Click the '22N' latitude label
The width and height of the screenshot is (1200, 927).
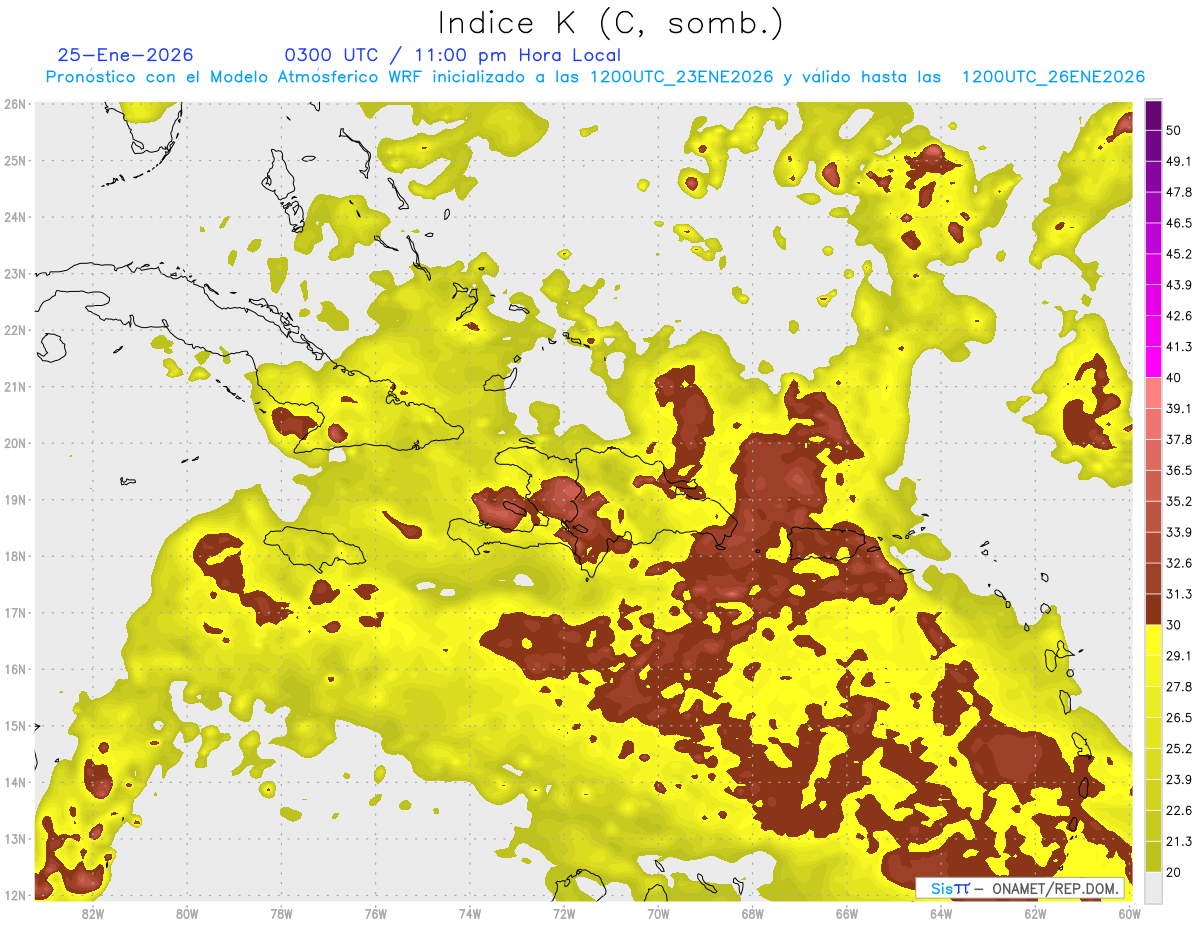tap(15, 330)
